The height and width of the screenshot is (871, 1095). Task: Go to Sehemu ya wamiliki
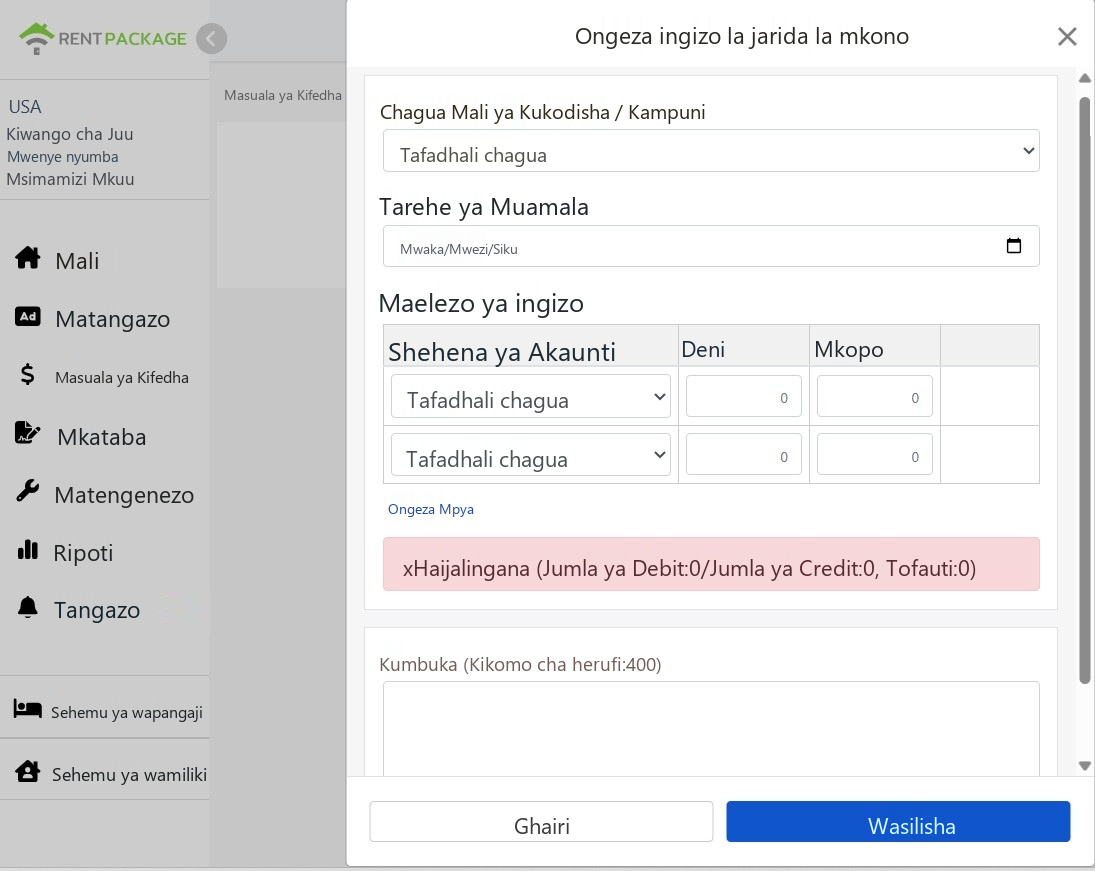coord(129,775)
